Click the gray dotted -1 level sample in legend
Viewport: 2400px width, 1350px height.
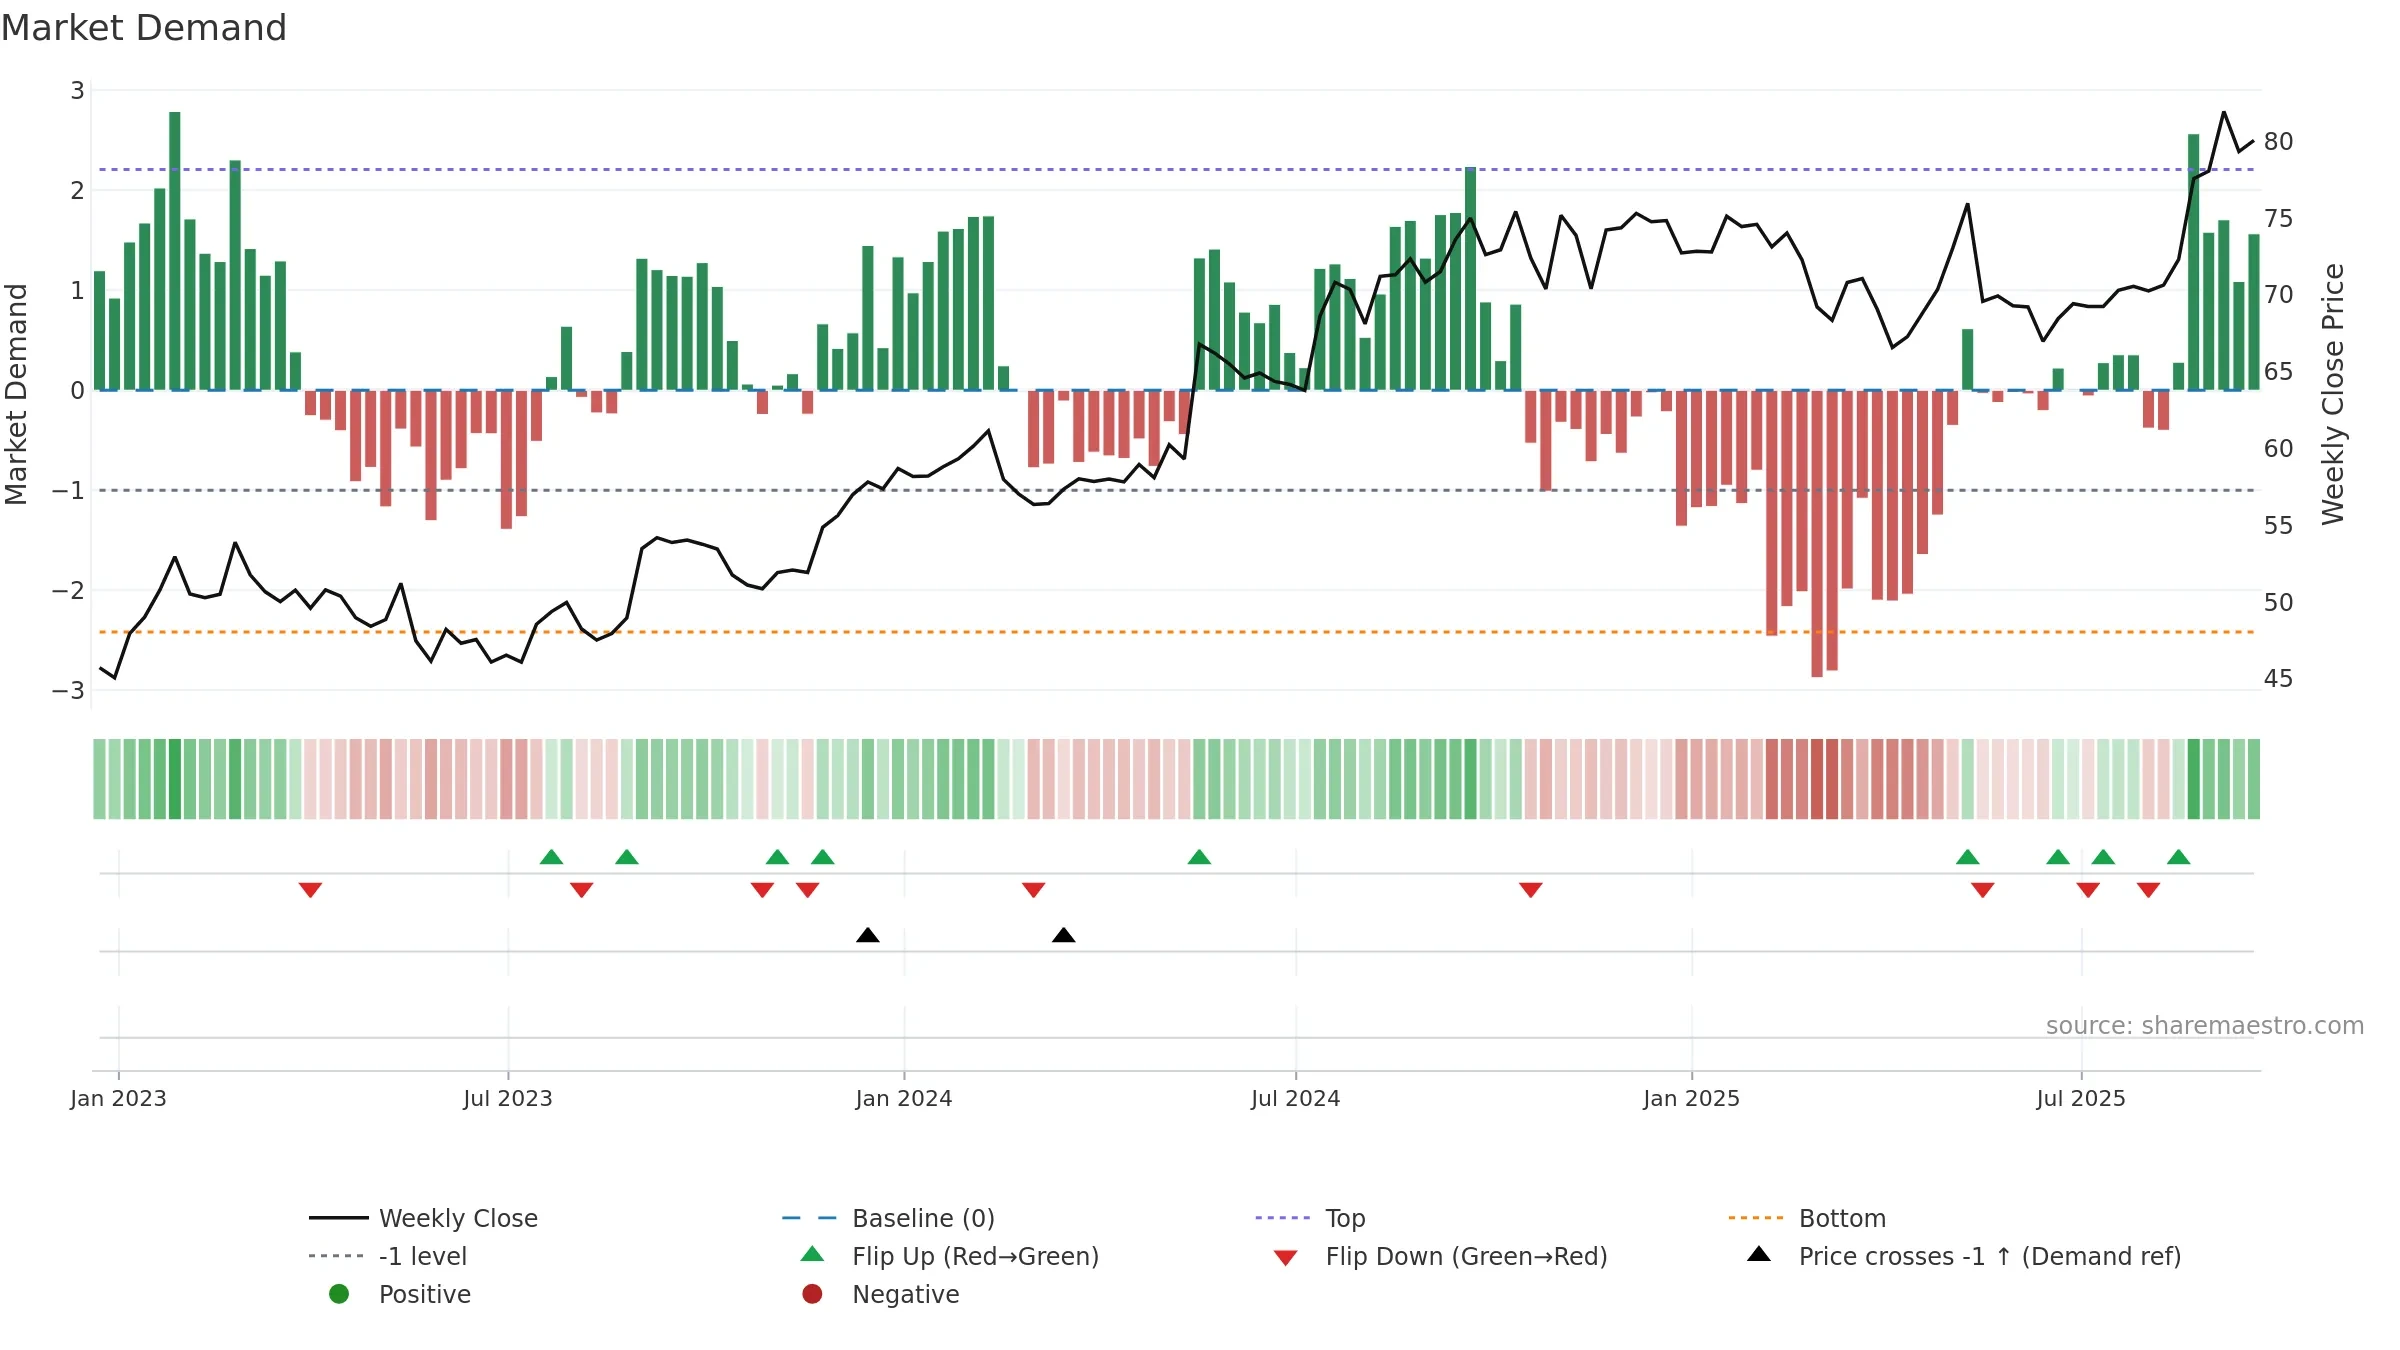tap(337, 1256)
